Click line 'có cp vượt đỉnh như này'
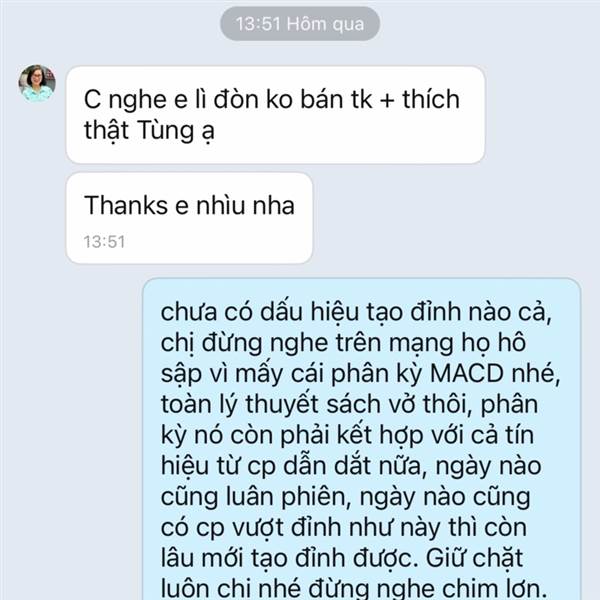The height and width of the screenshot is (600, 600). (x=344, y=528)
